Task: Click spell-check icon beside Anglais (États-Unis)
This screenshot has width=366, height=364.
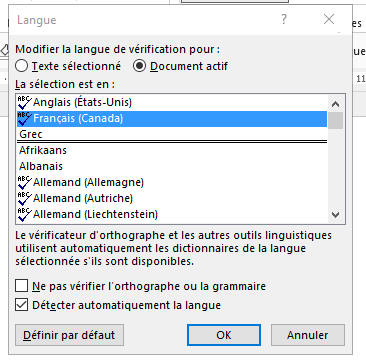Action: 25,102
